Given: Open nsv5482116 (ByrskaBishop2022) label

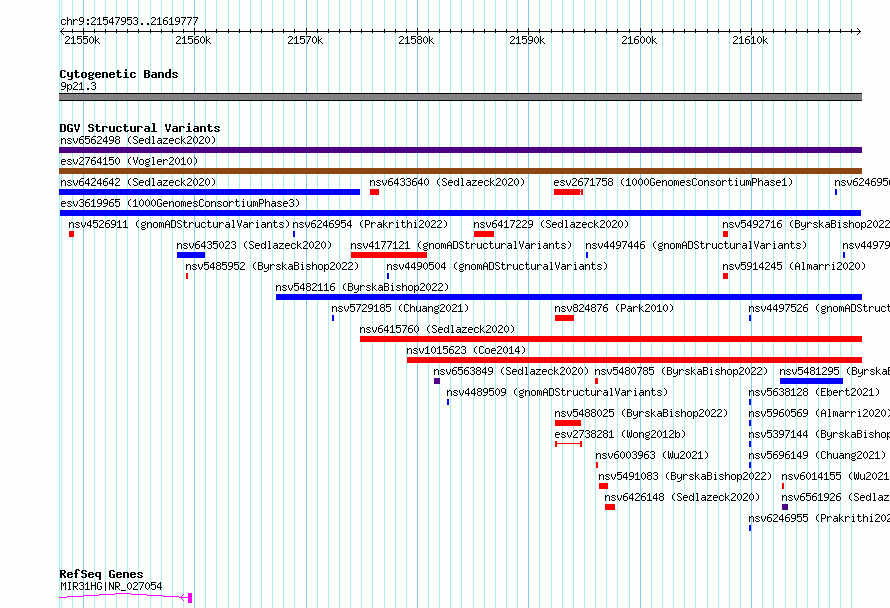Looking at the screenshot, I should pyautogui.click(x=362, y=287).
